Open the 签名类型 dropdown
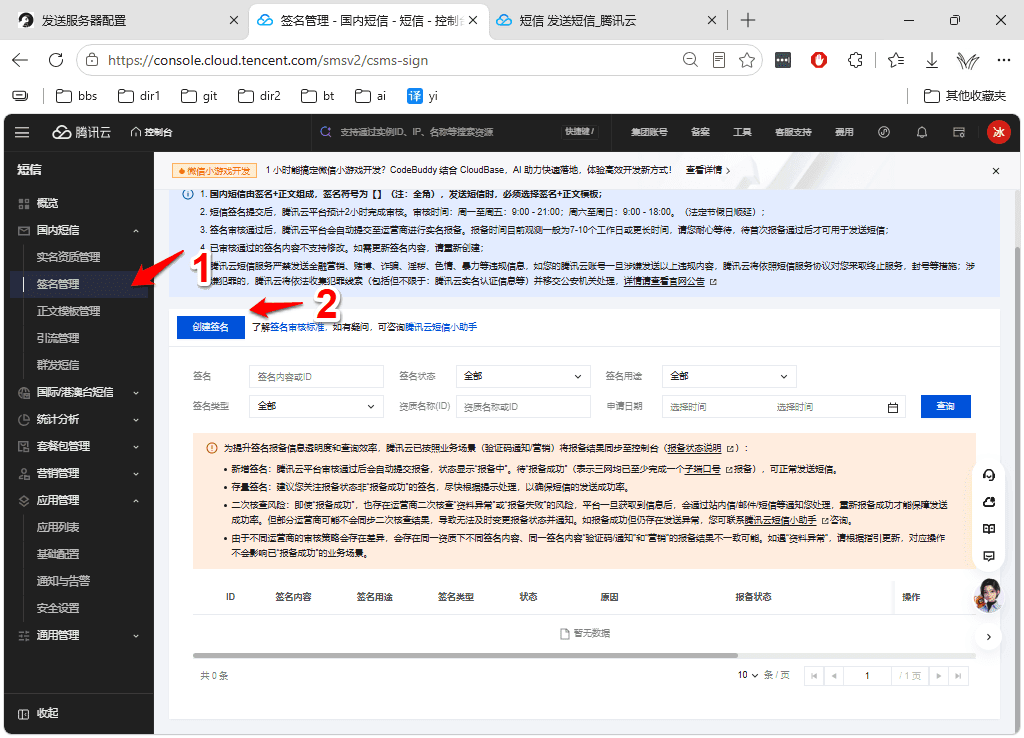The width and height of the screenshot is (1024, 738). (316, 406)
